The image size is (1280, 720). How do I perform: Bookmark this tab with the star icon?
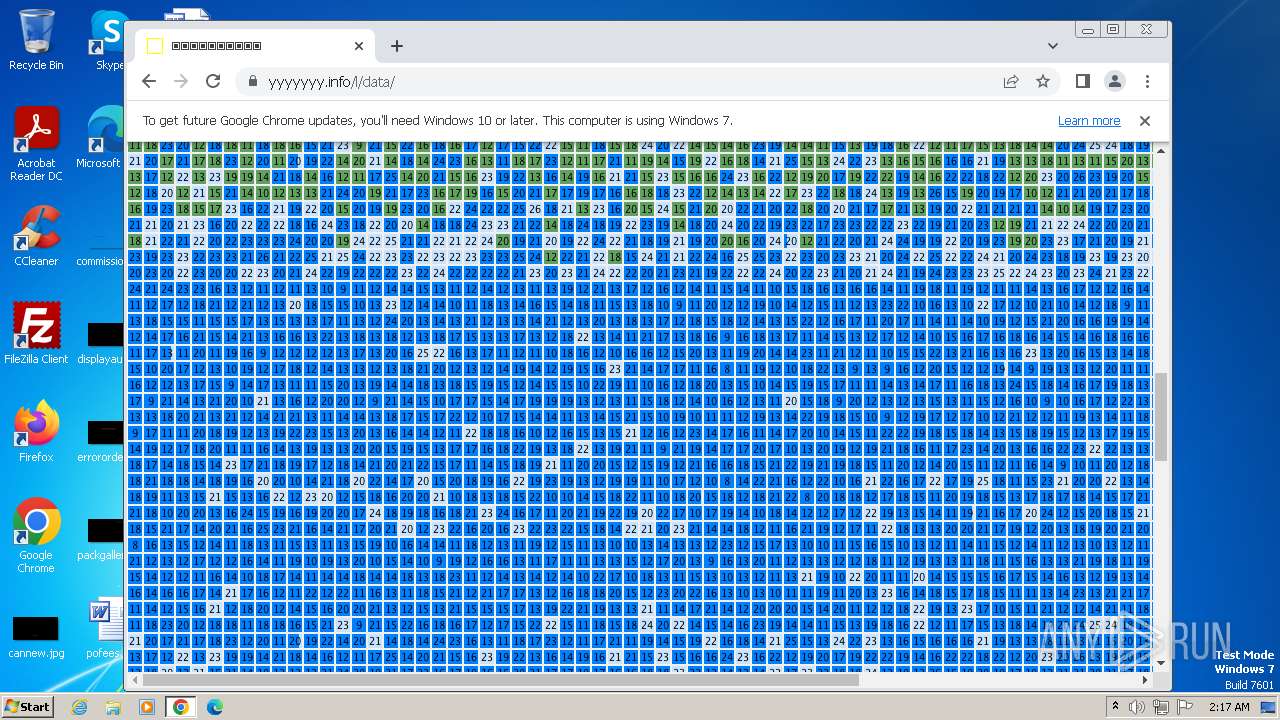click(x=1043, y=81)
